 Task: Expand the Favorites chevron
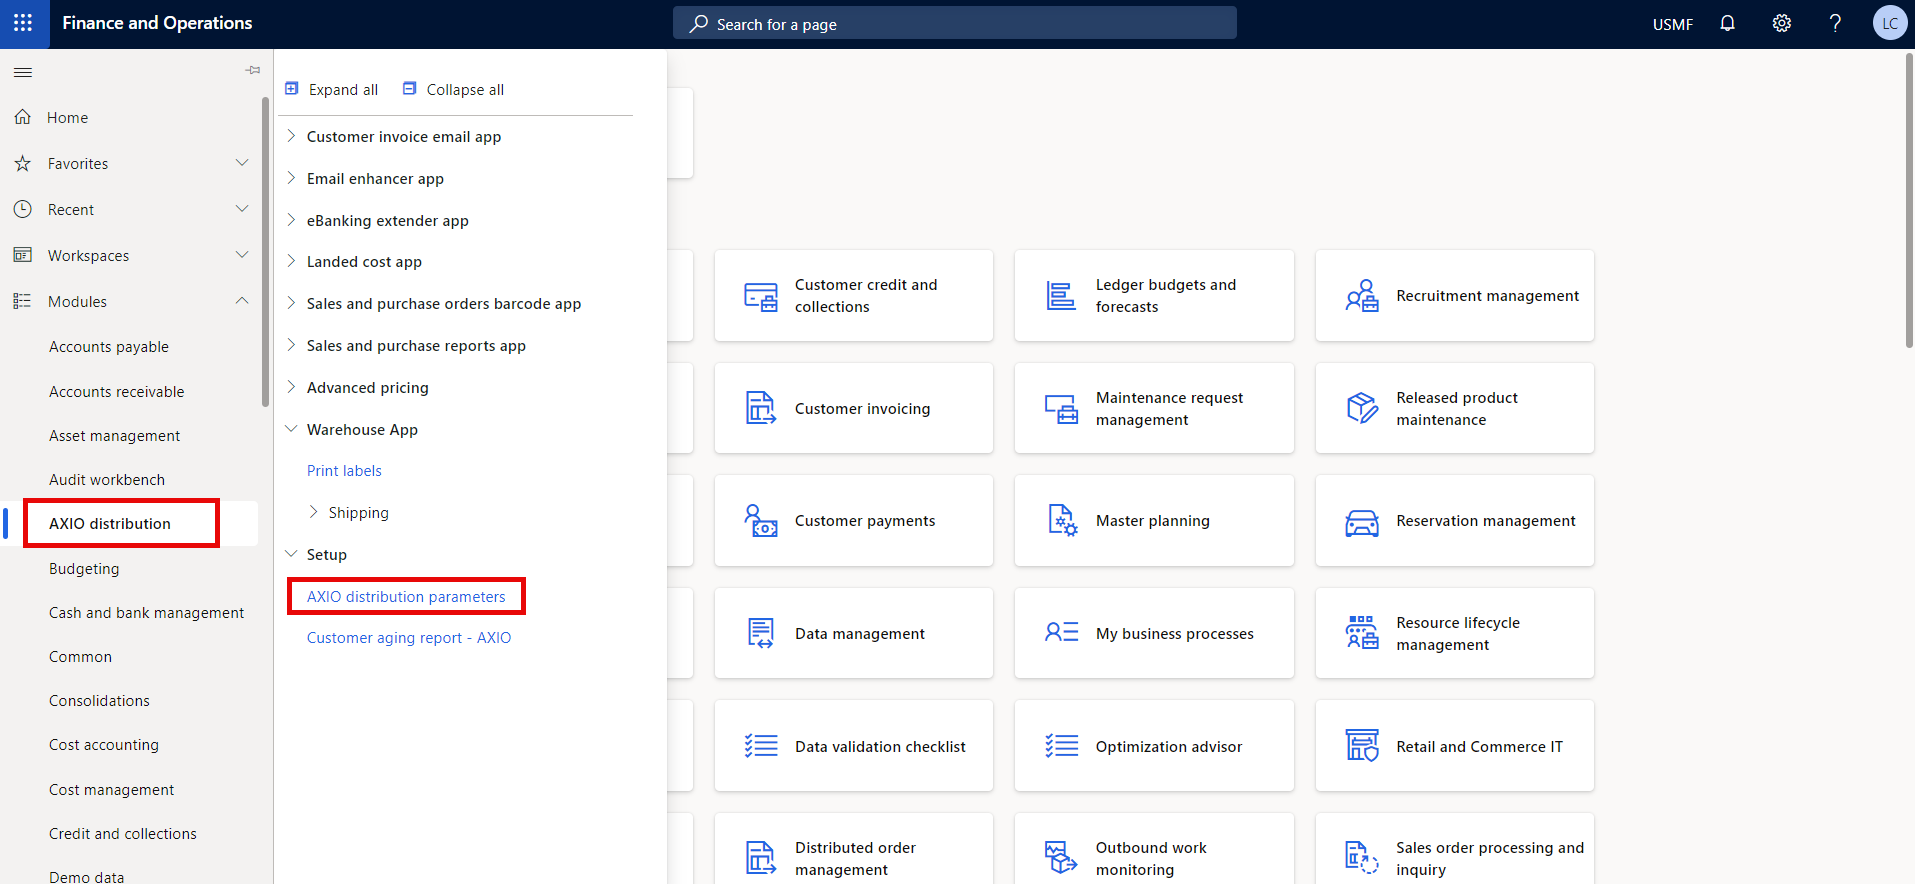(x=242, y=162)
